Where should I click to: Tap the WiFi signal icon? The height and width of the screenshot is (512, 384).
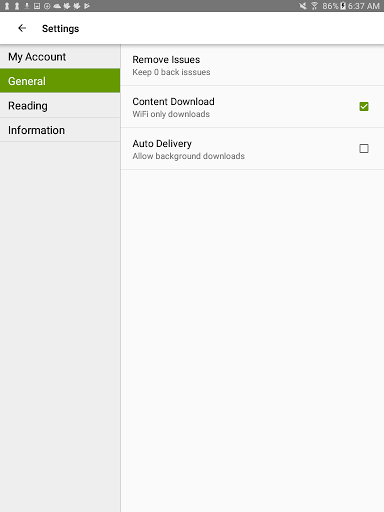tap(314, 6)
